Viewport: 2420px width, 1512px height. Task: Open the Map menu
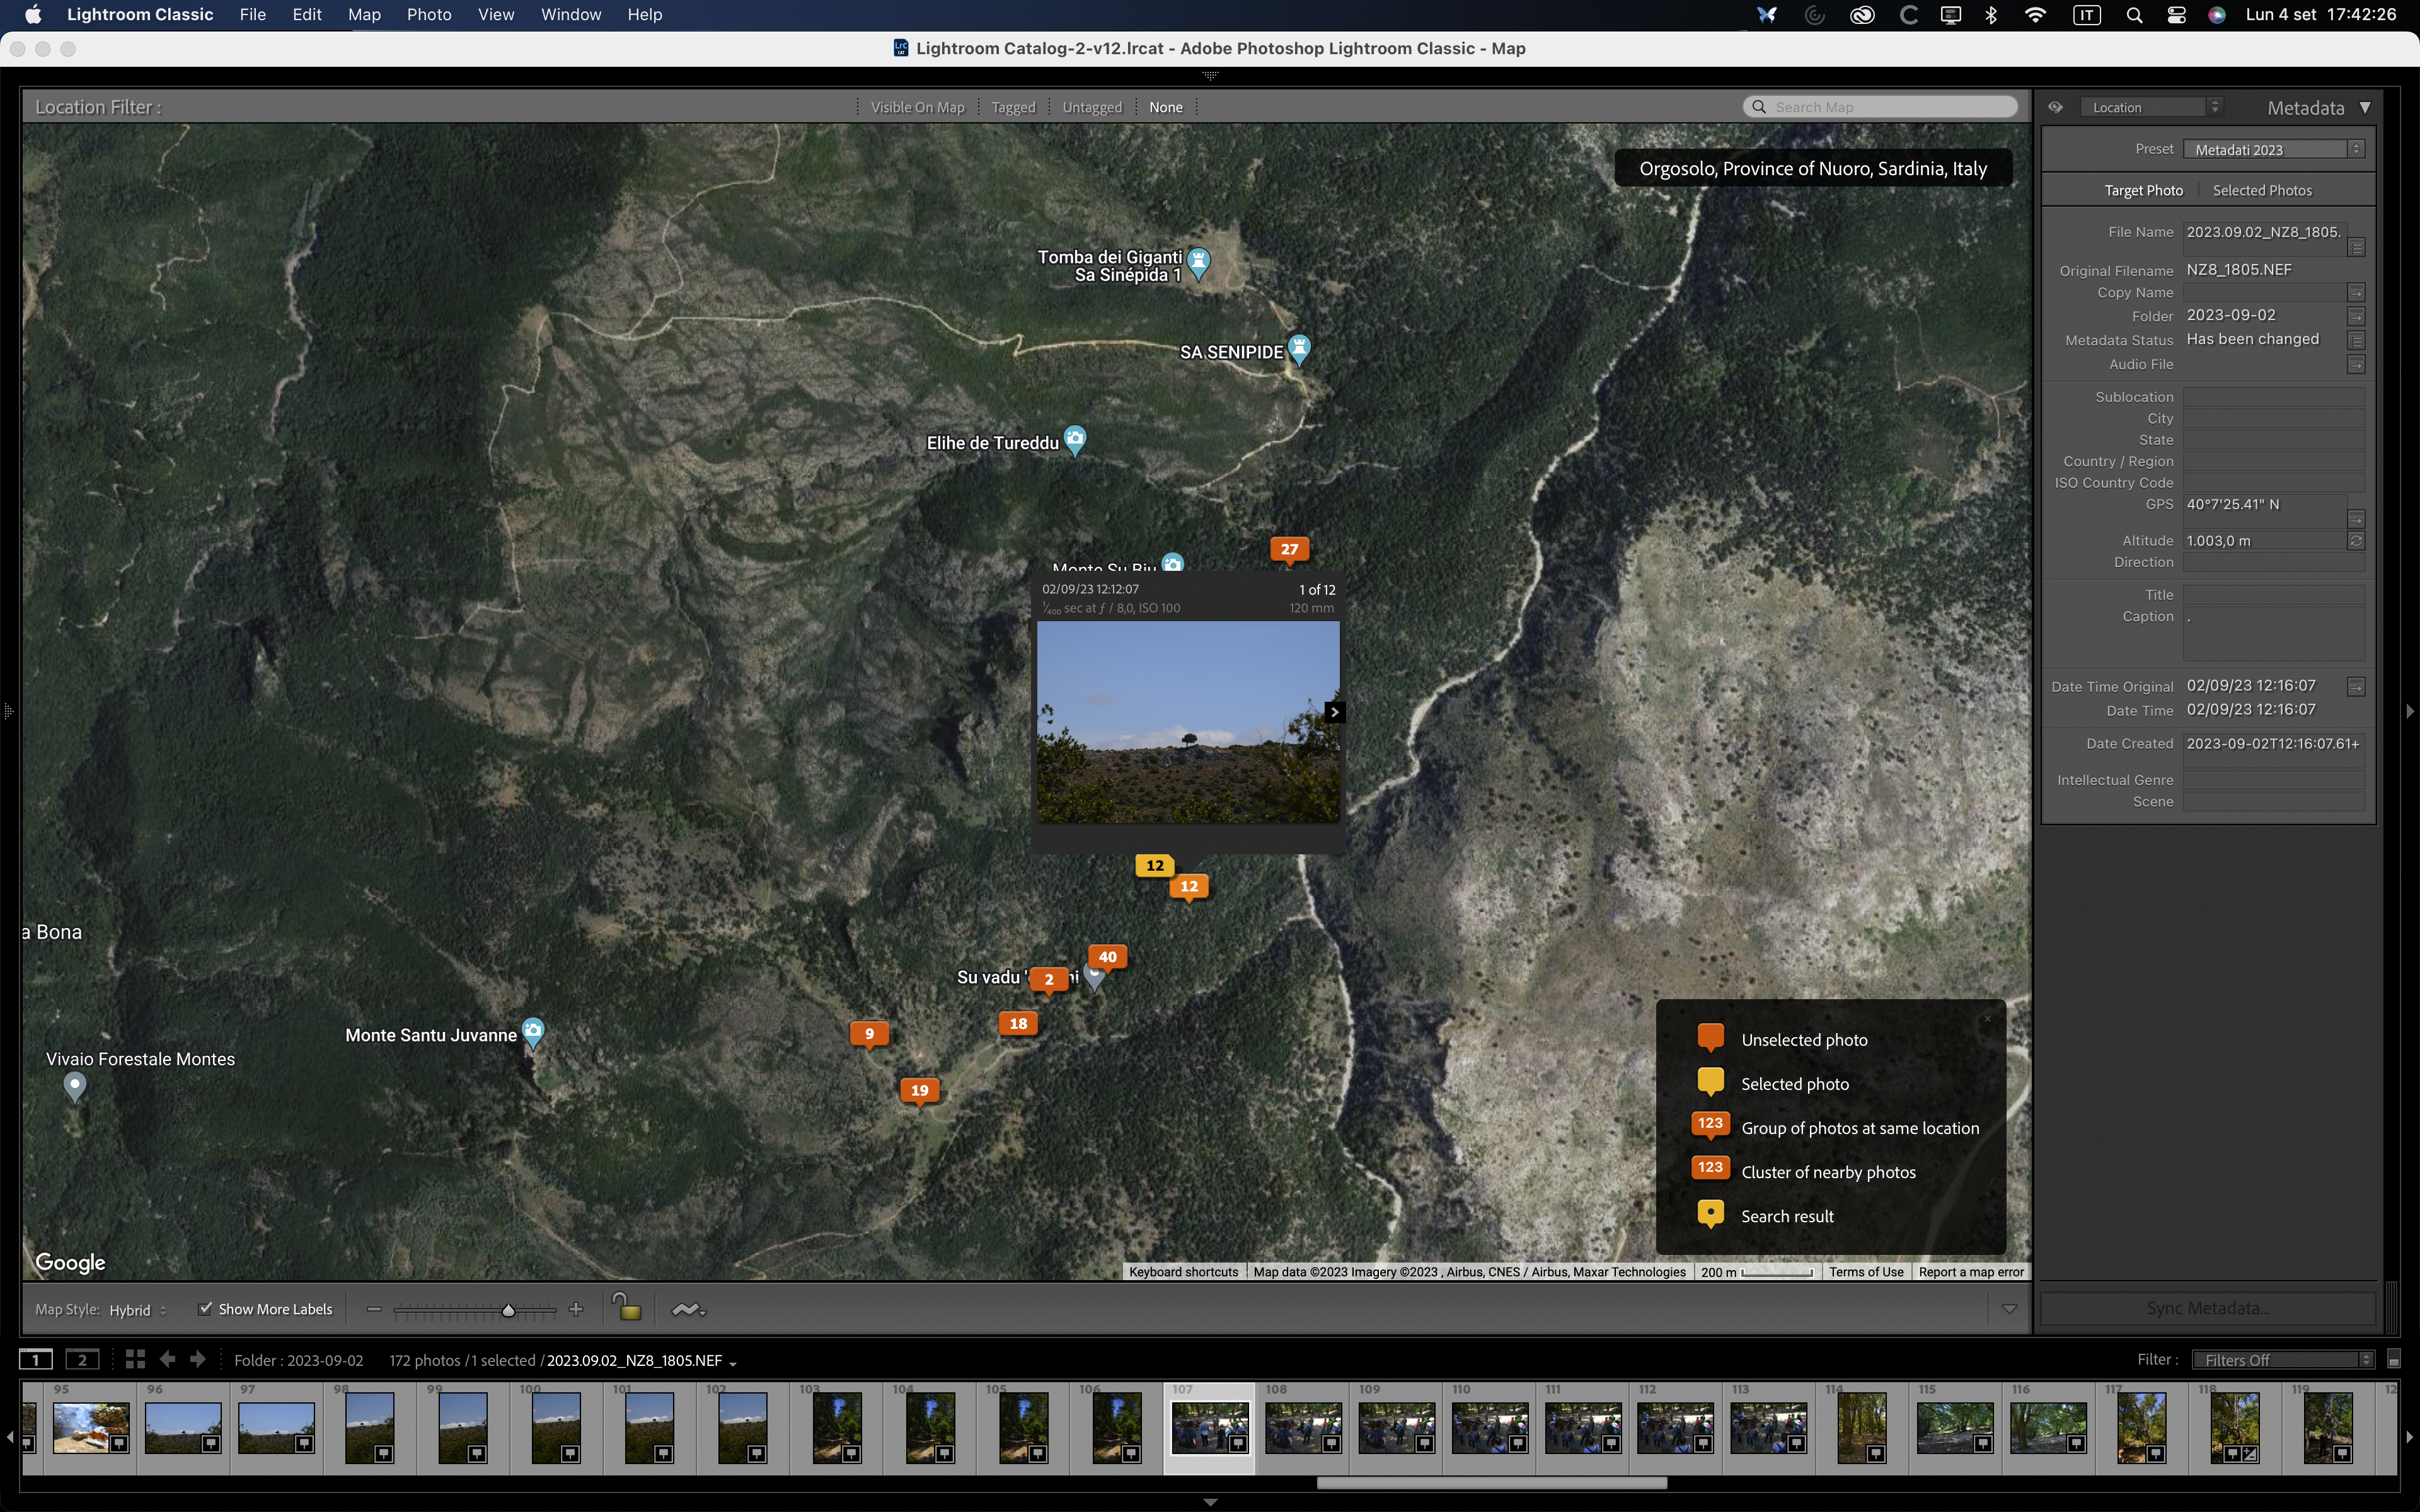(x=364, y=14)
